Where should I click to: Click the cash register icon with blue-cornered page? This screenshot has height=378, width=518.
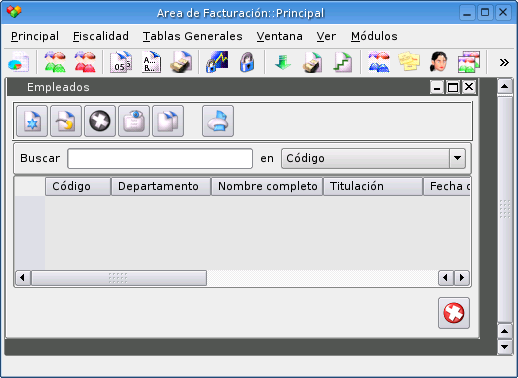point(181,62)
